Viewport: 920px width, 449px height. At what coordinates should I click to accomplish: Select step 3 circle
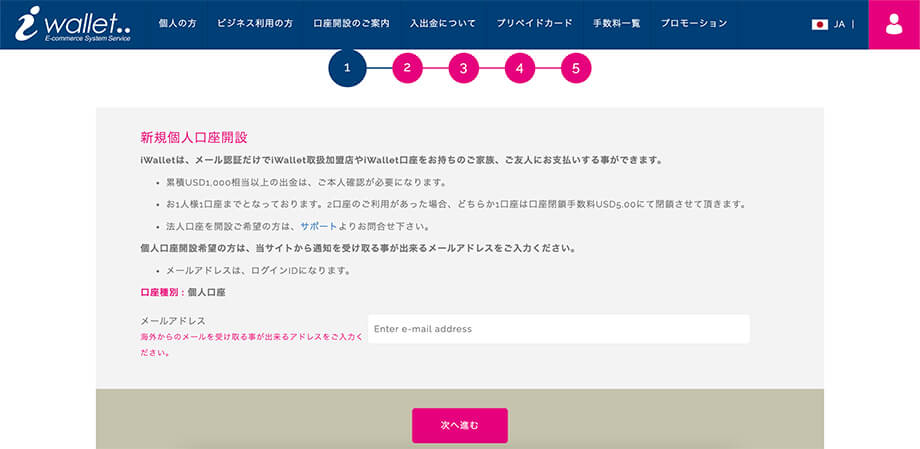[x=464, y=68]
